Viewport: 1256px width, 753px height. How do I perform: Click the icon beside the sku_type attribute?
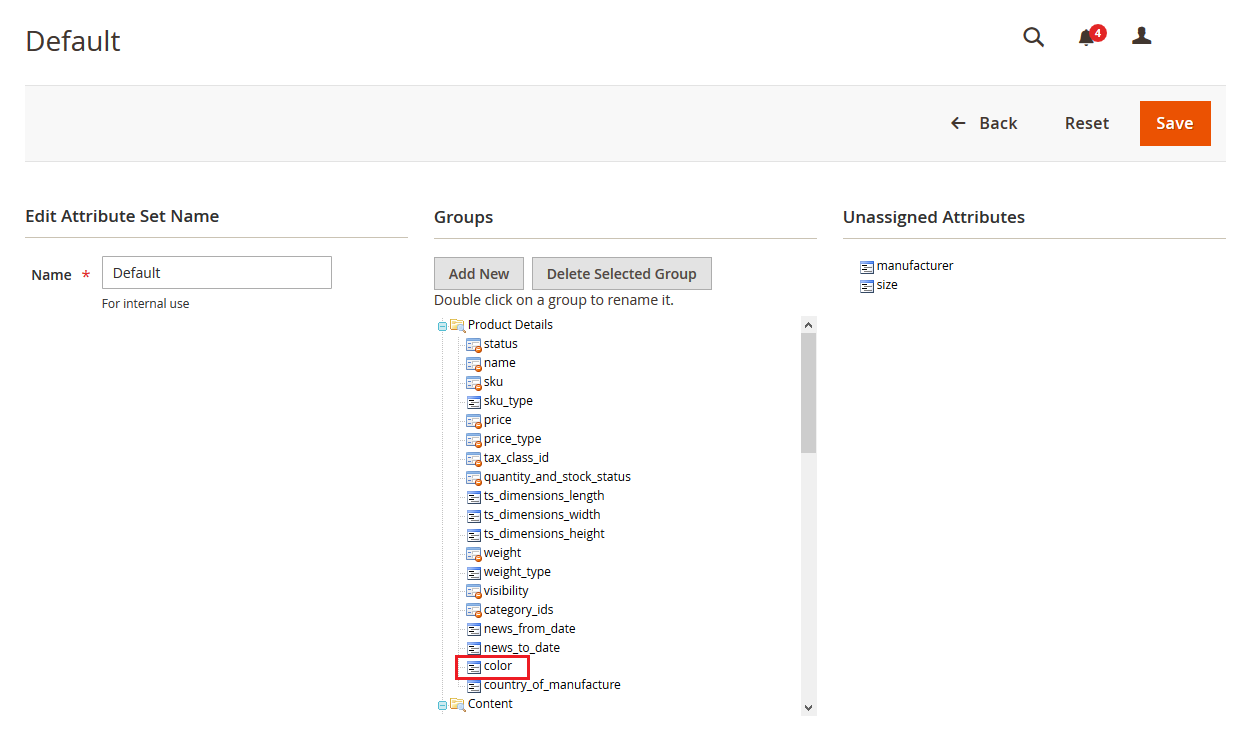[474, 401]
